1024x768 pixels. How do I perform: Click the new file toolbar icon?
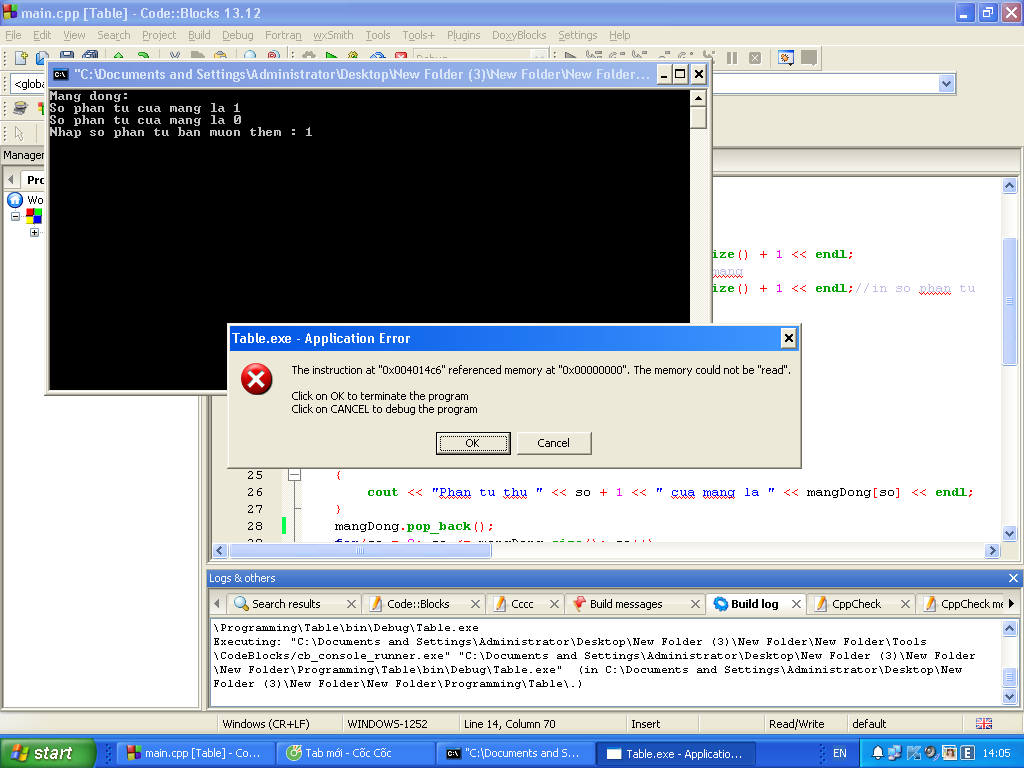click(20, 58)
